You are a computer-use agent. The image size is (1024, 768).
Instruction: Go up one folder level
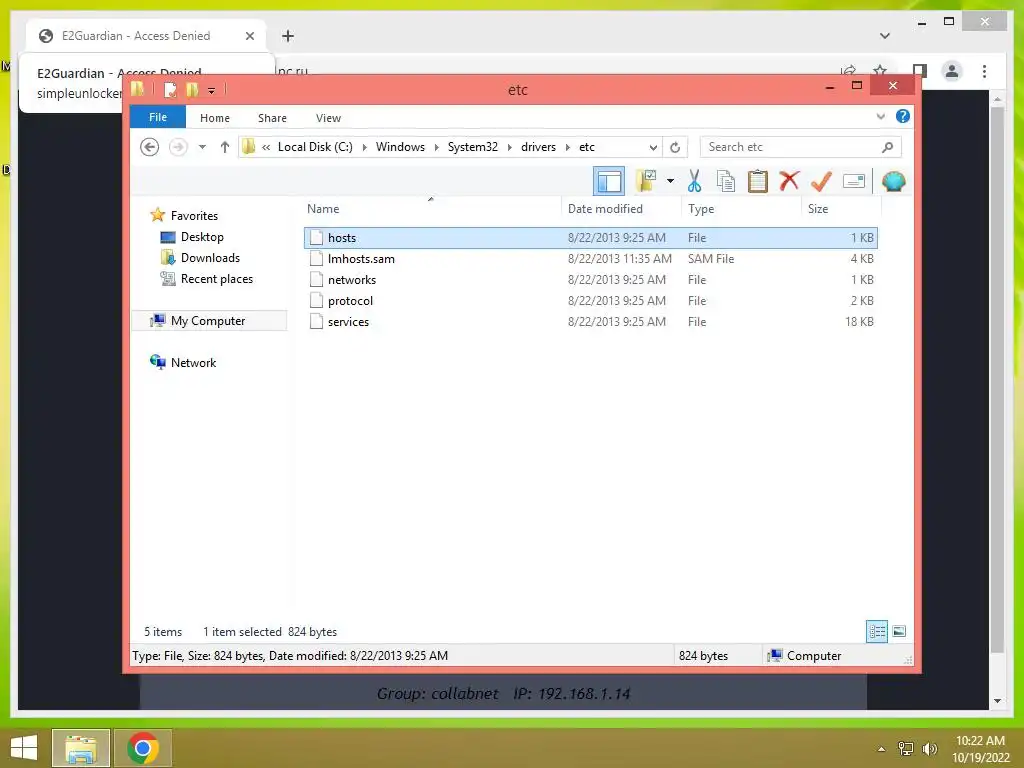225,147
